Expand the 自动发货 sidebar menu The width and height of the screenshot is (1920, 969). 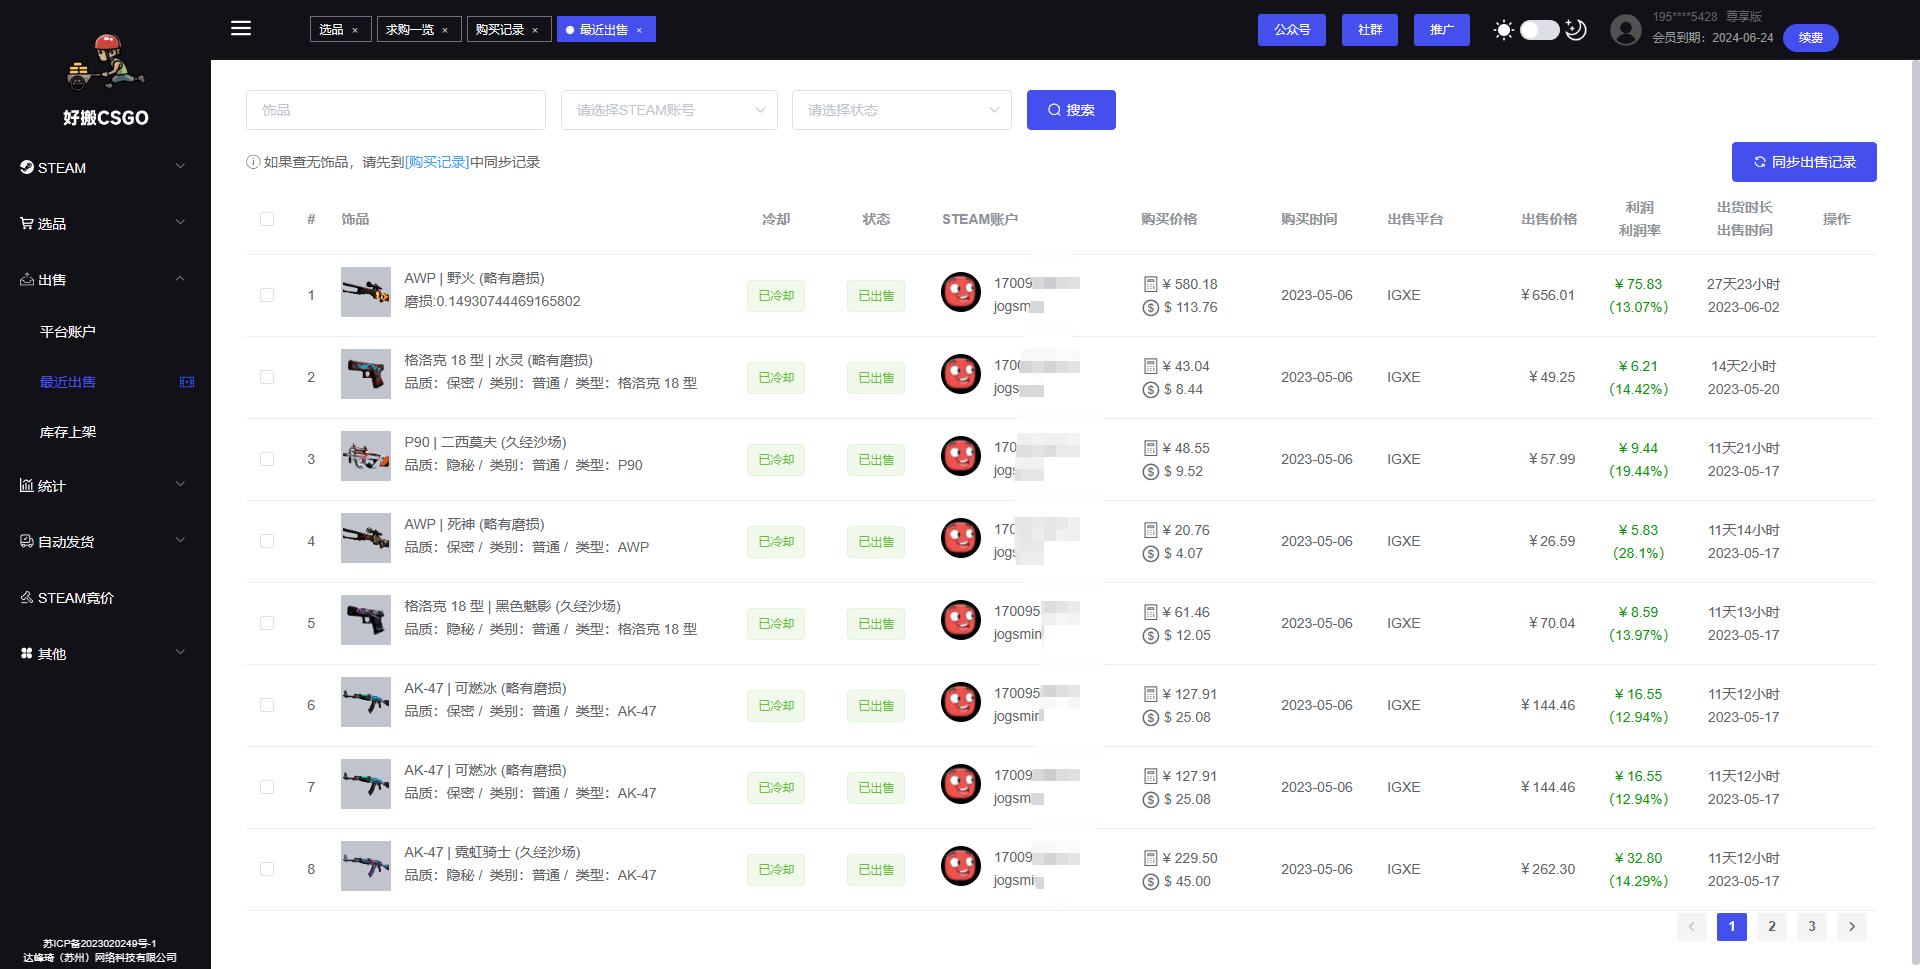105,542
